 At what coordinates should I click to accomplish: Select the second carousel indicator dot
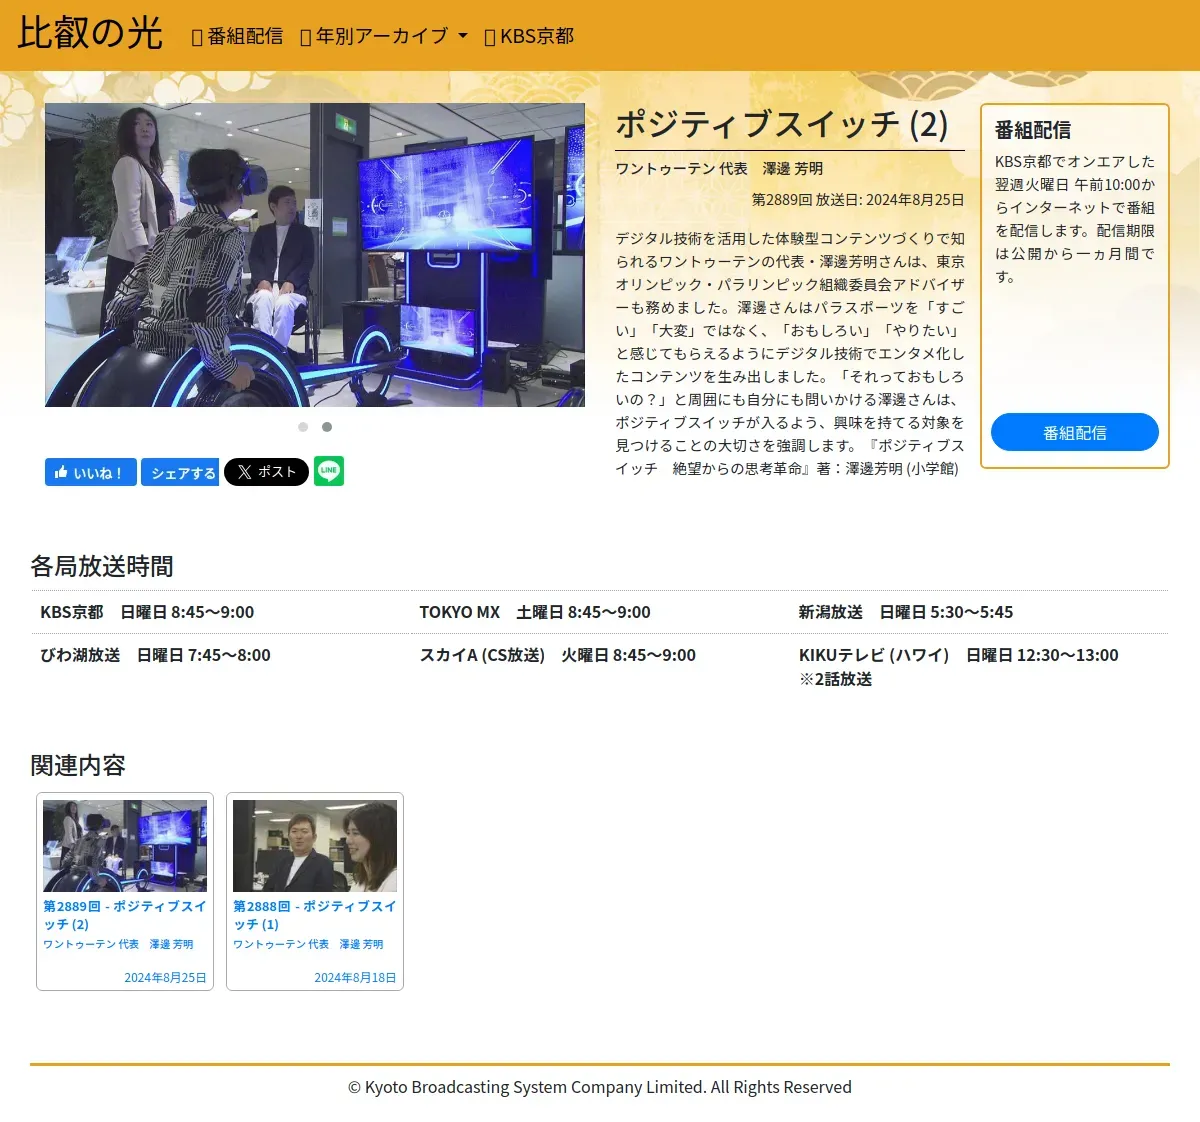point(327,427)
